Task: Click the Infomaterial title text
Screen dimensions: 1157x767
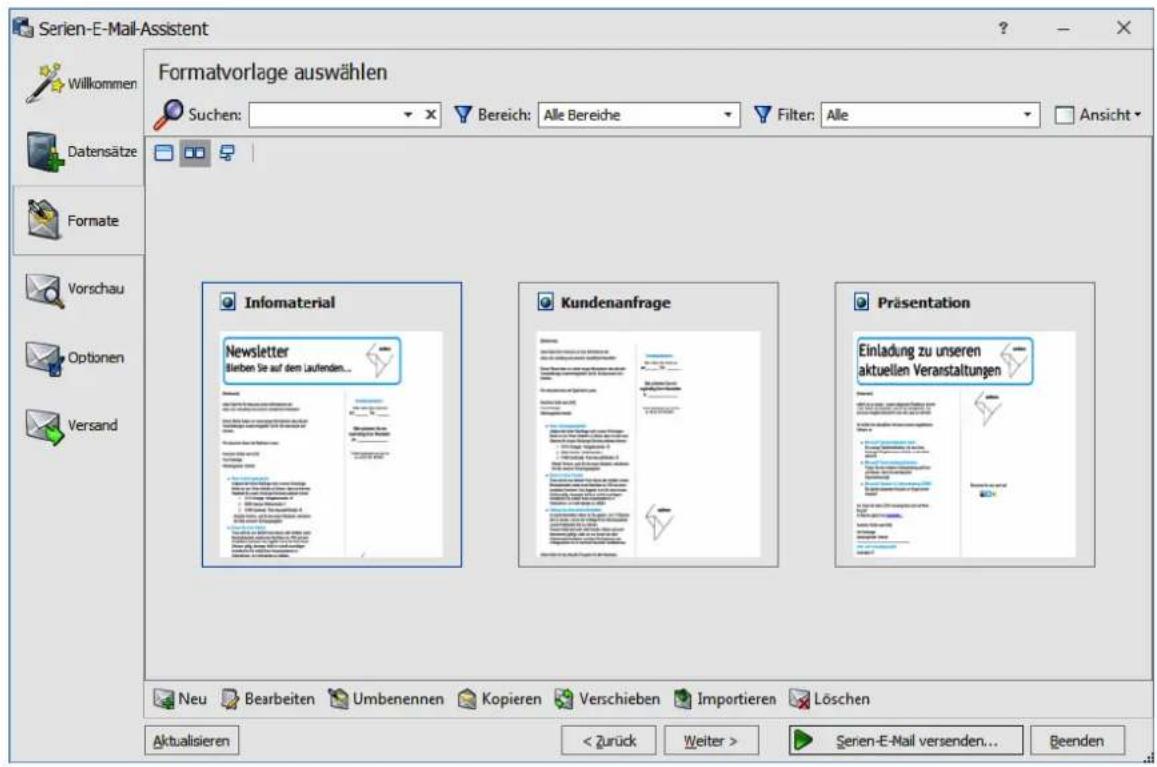Action: pos(289,302)
